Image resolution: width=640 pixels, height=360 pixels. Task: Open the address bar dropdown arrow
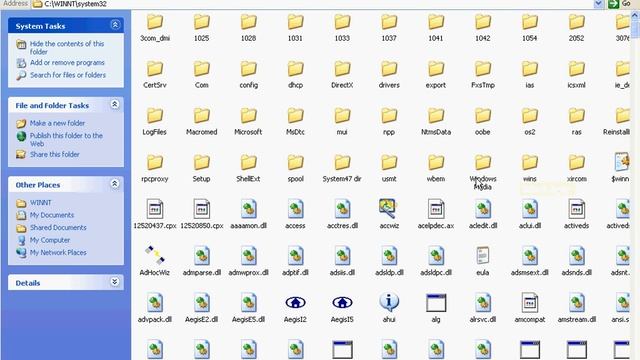point(598,4)
